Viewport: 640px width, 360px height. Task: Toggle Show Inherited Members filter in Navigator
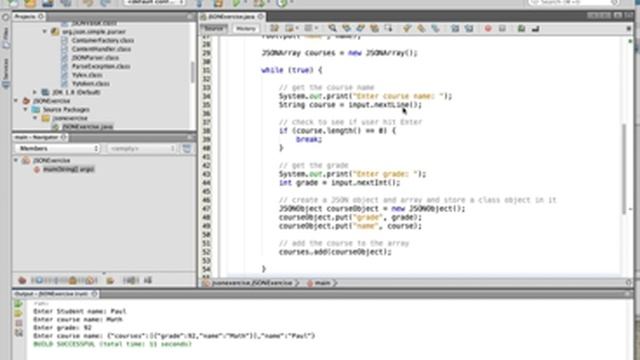click(22, 280)
